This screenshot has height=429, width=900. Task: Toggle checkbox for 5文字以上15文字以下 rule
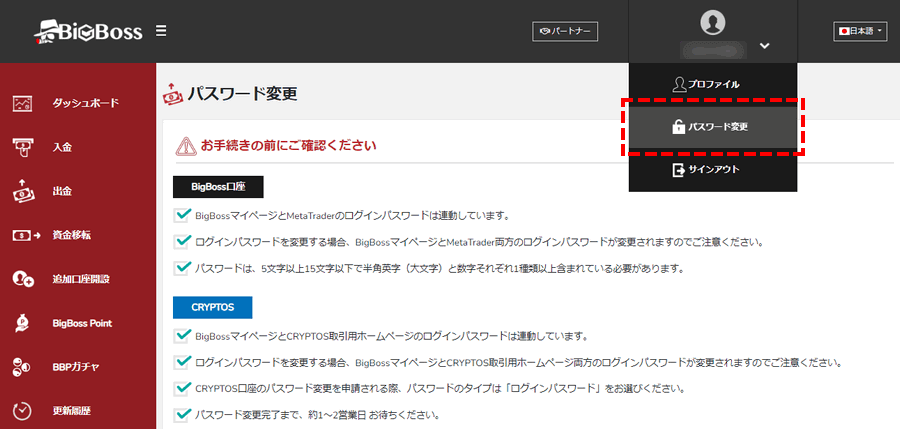pos(181,268)
